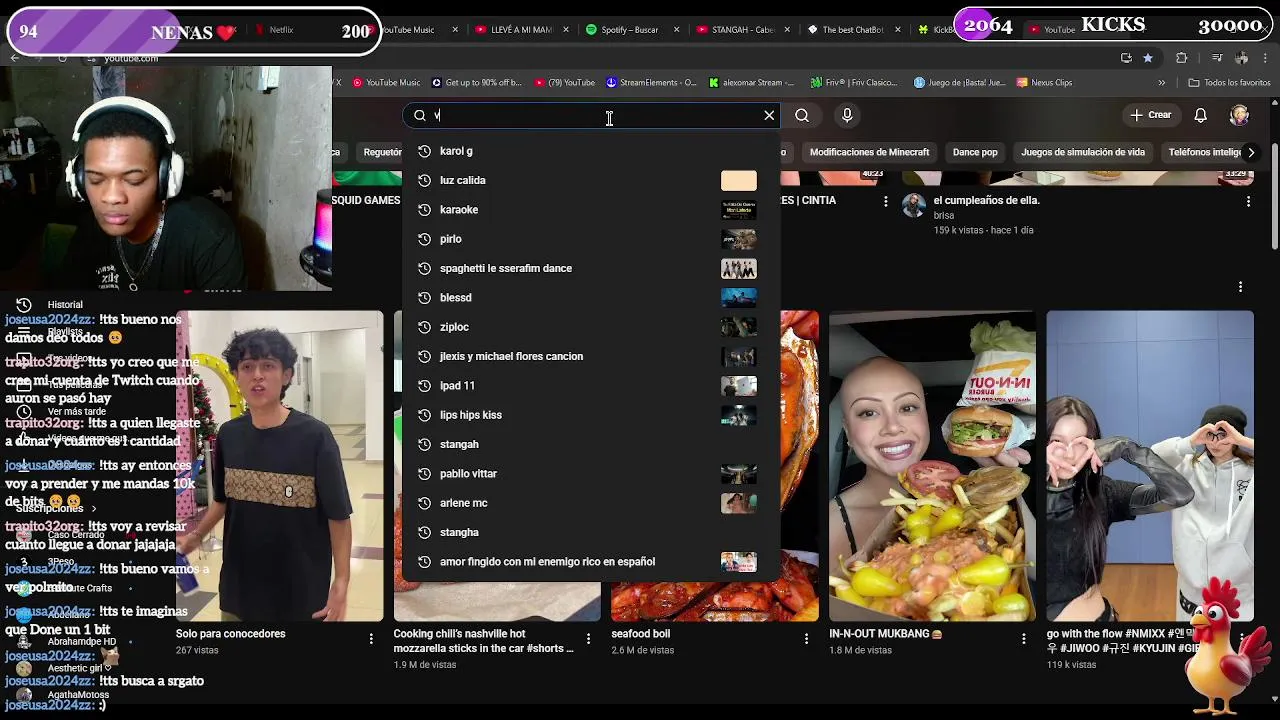The image size is (1280, 720).
Task: Bookmark this page with star icon
Action: click(1148, 58)
